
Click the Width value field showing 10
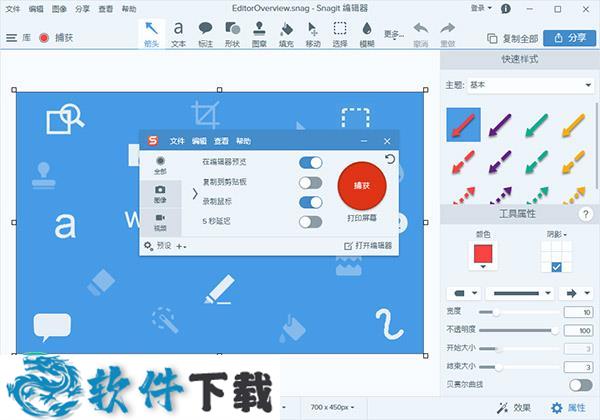579,312
